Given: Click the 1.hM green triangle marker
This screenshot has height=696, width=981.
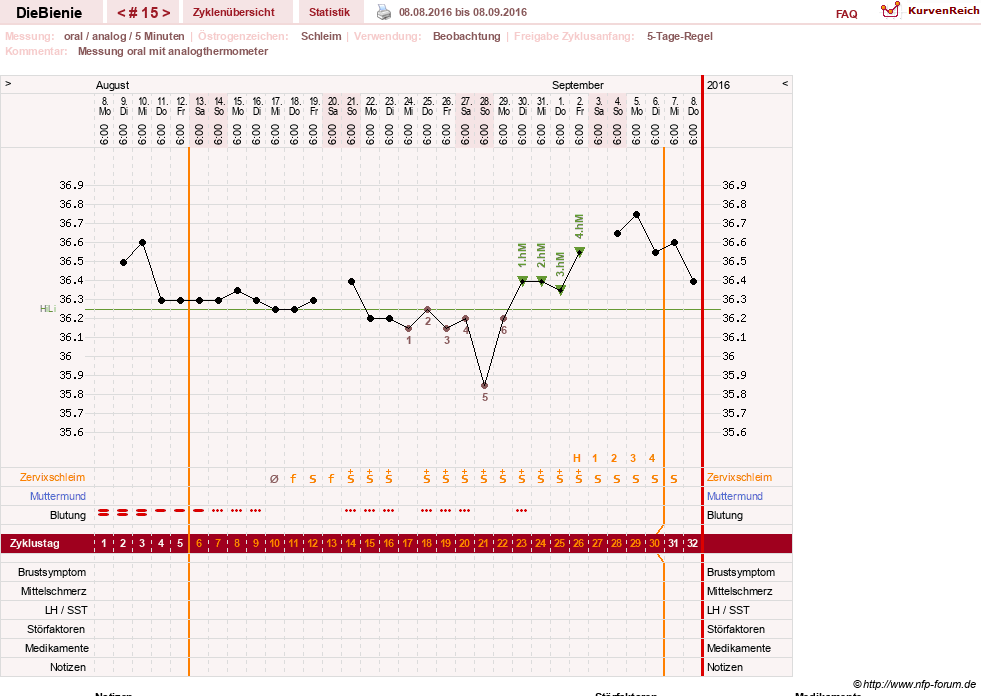Looking at the screenshot, I should tap(522, 280).
